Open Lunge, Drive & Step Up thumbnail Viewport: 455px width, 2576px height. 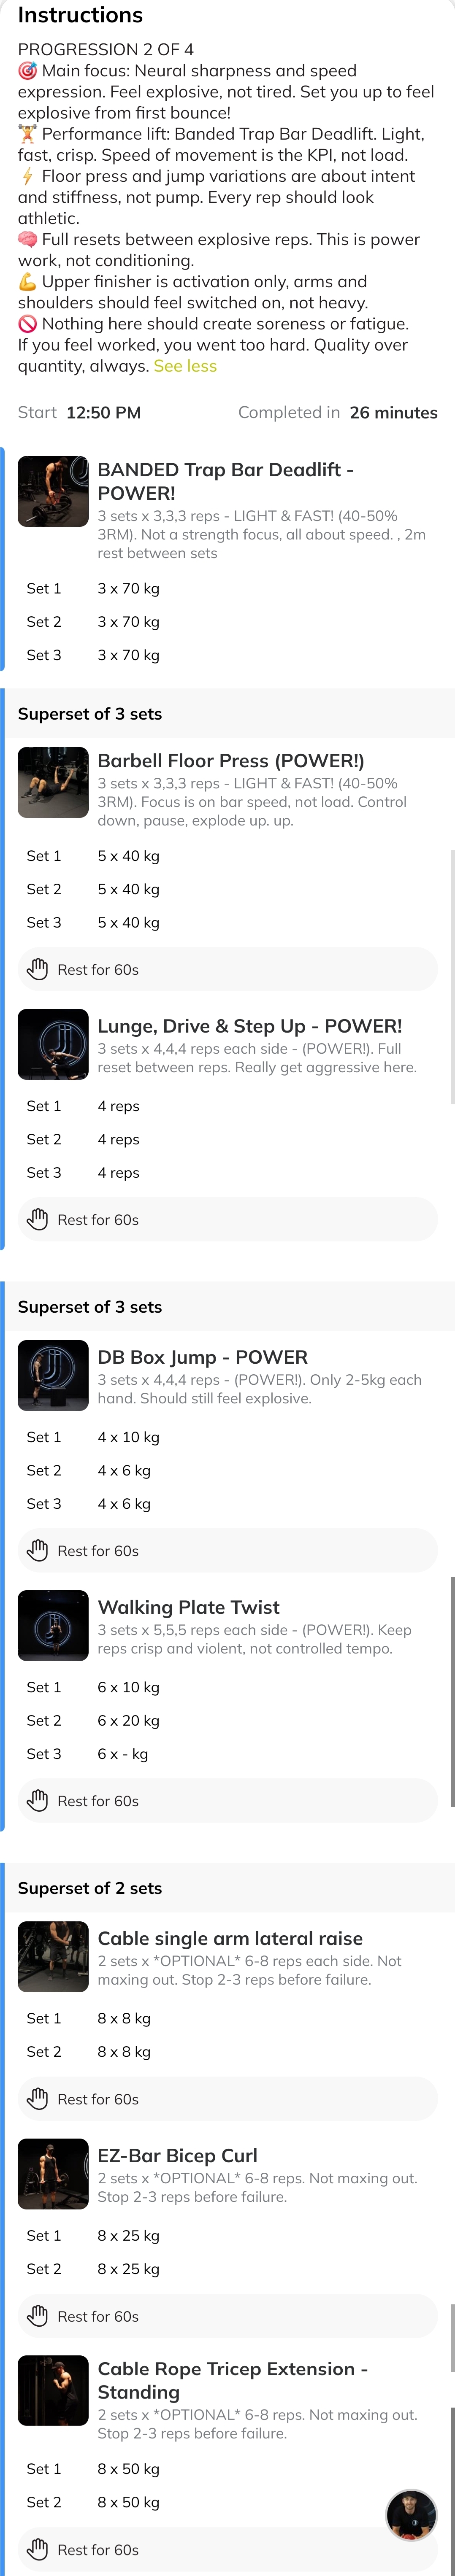point(53,1044)
